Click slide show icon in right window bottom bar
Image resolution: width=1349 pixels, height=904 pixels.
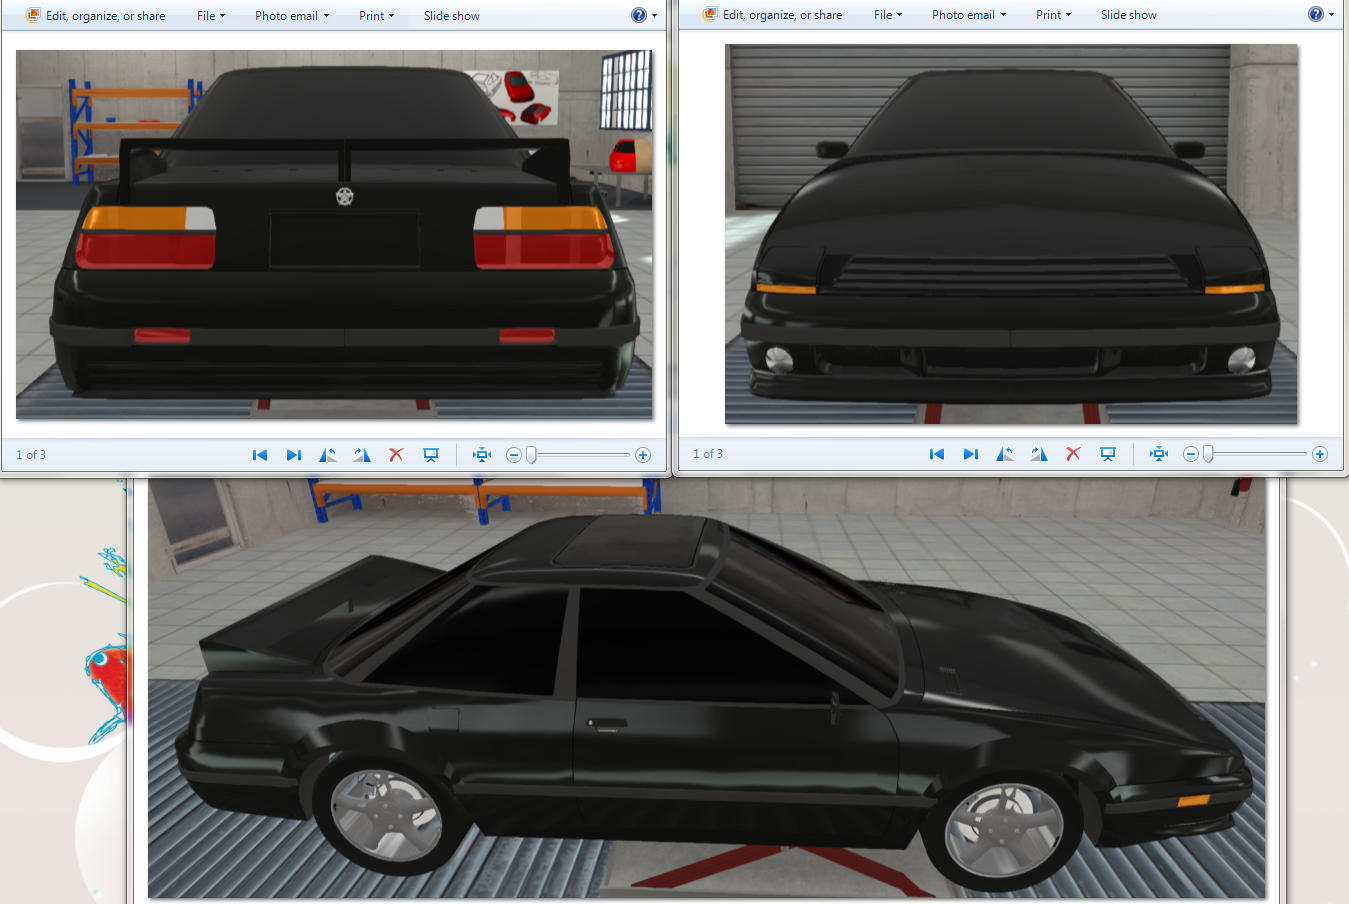click(1108, 454)
